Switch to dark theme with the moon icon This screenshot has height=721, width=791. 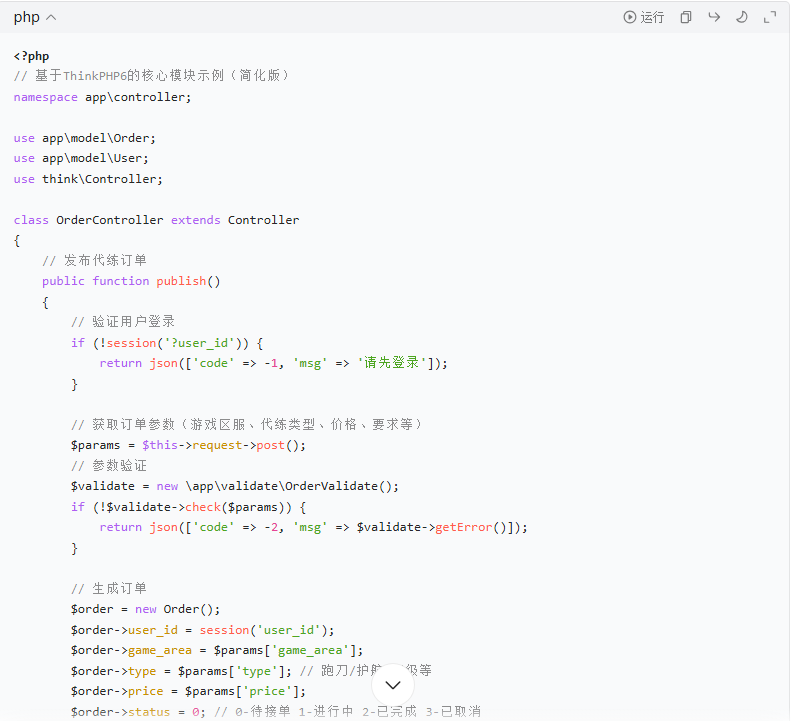click(742, 17)
